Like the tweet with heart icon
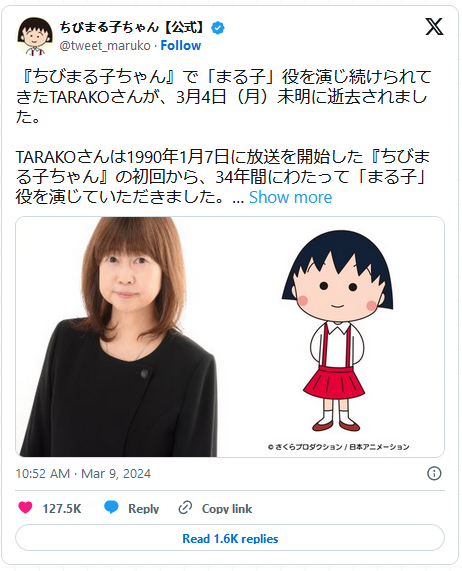 point(25,507)
